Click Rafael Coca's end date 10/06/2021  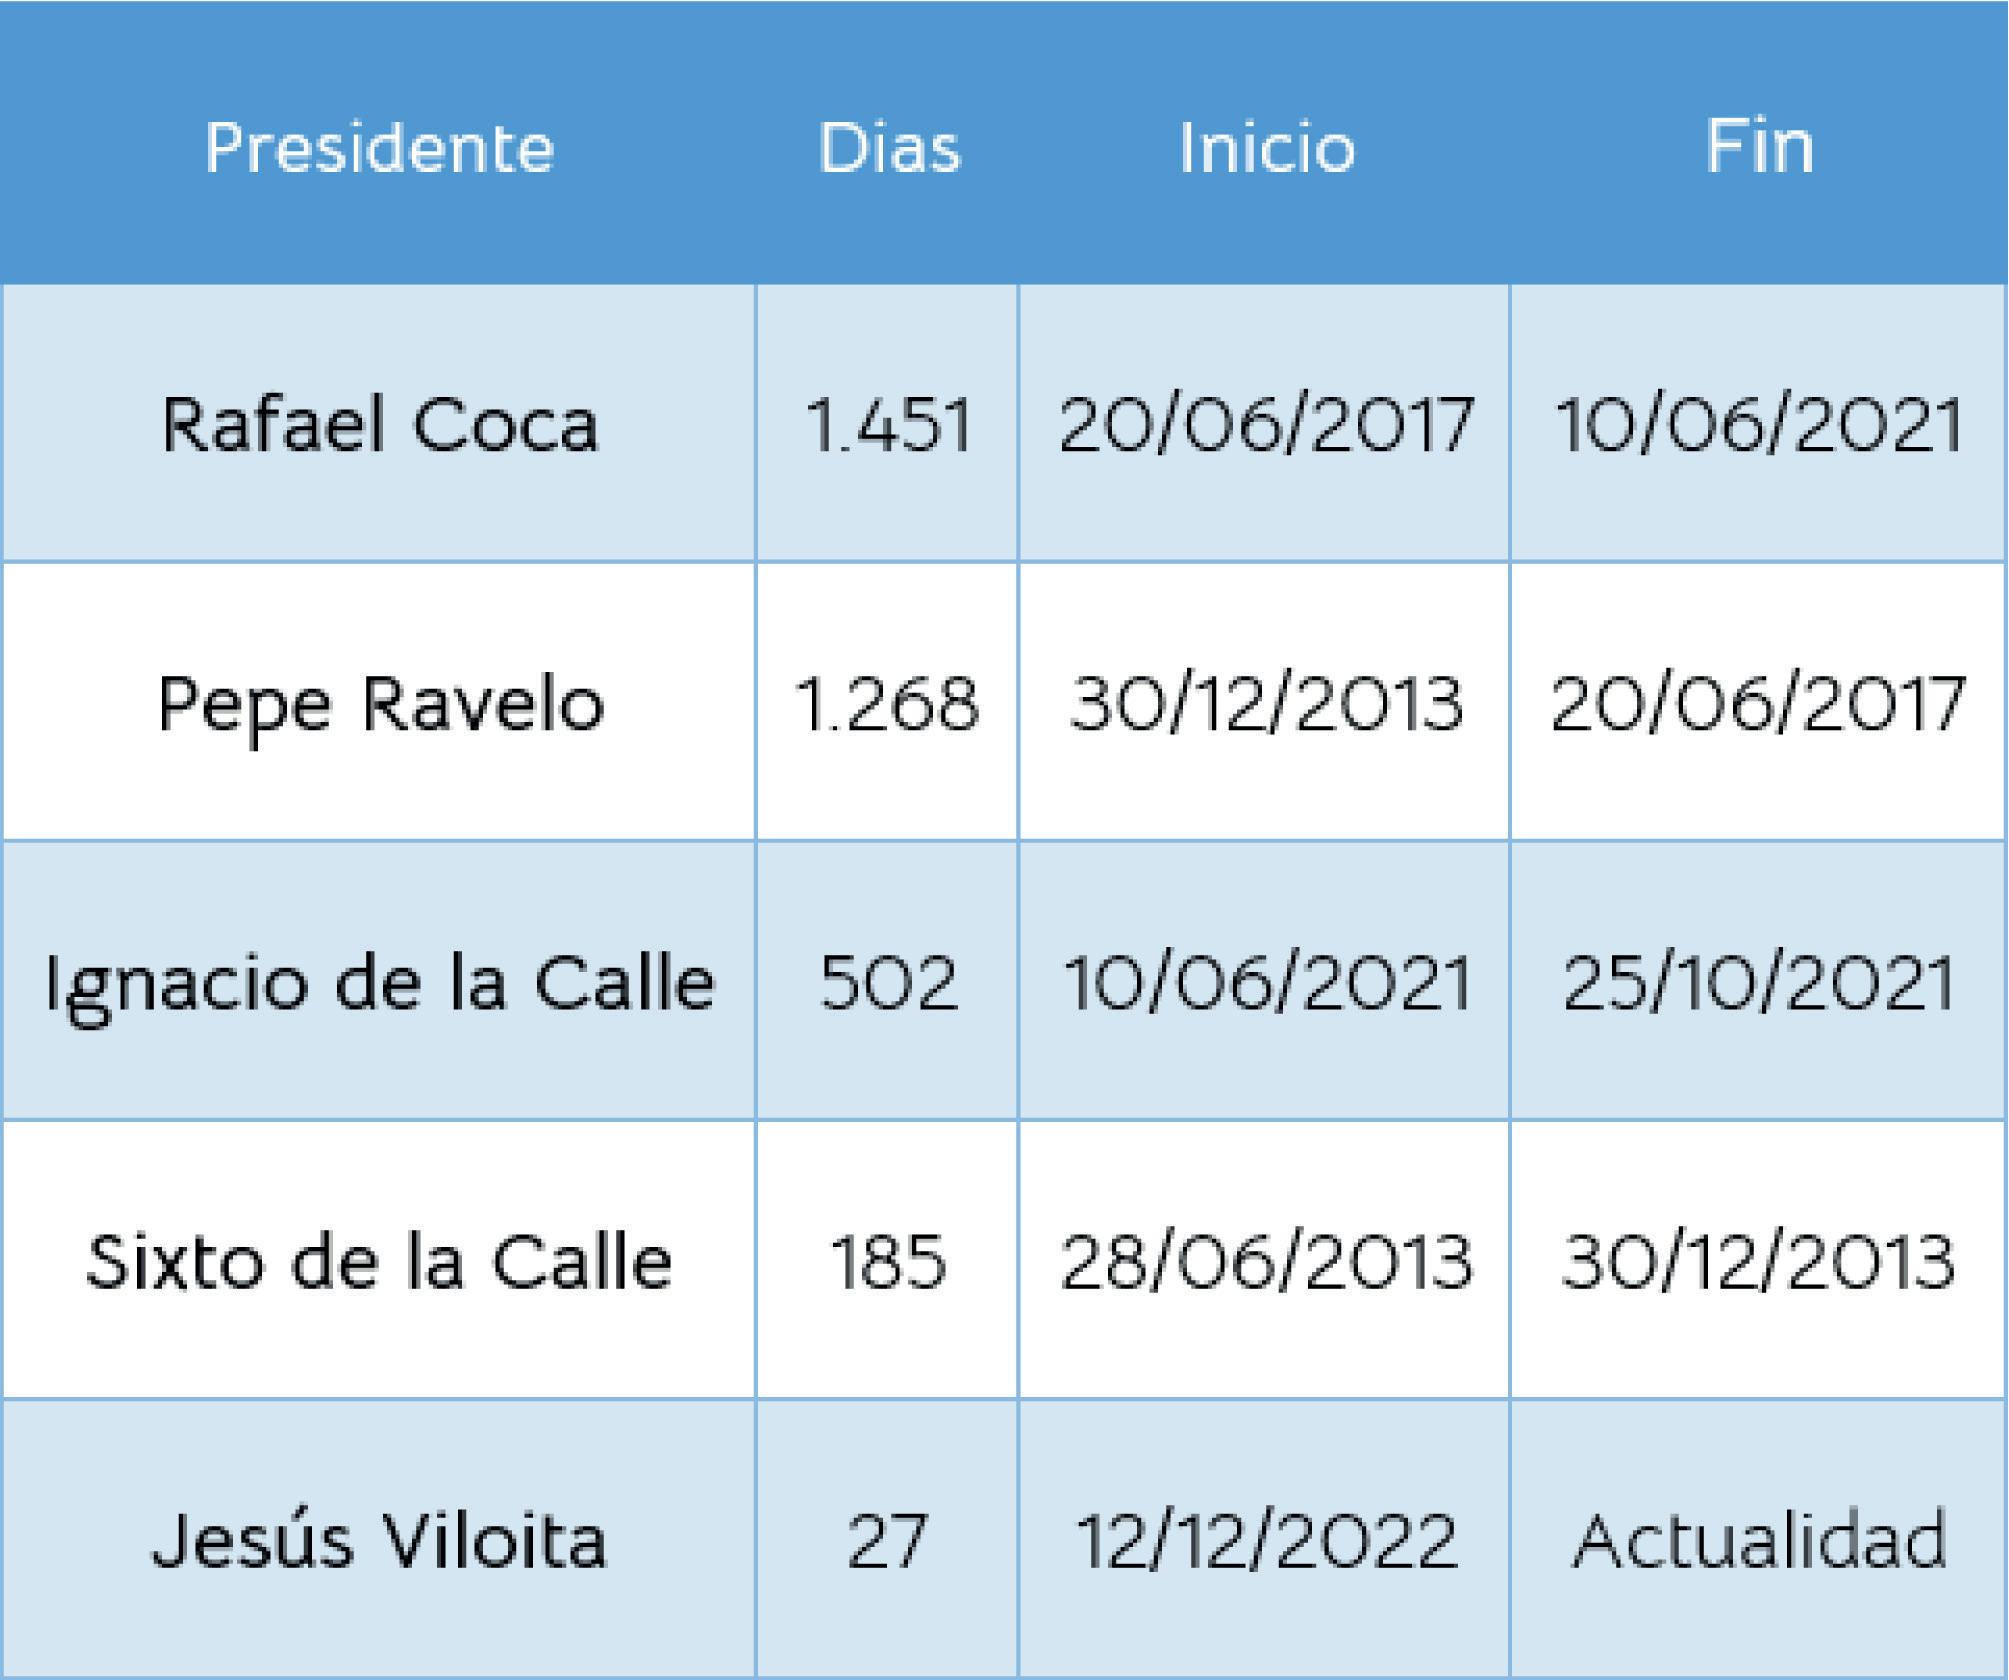pyautogui.click(x=1759, y=423)
